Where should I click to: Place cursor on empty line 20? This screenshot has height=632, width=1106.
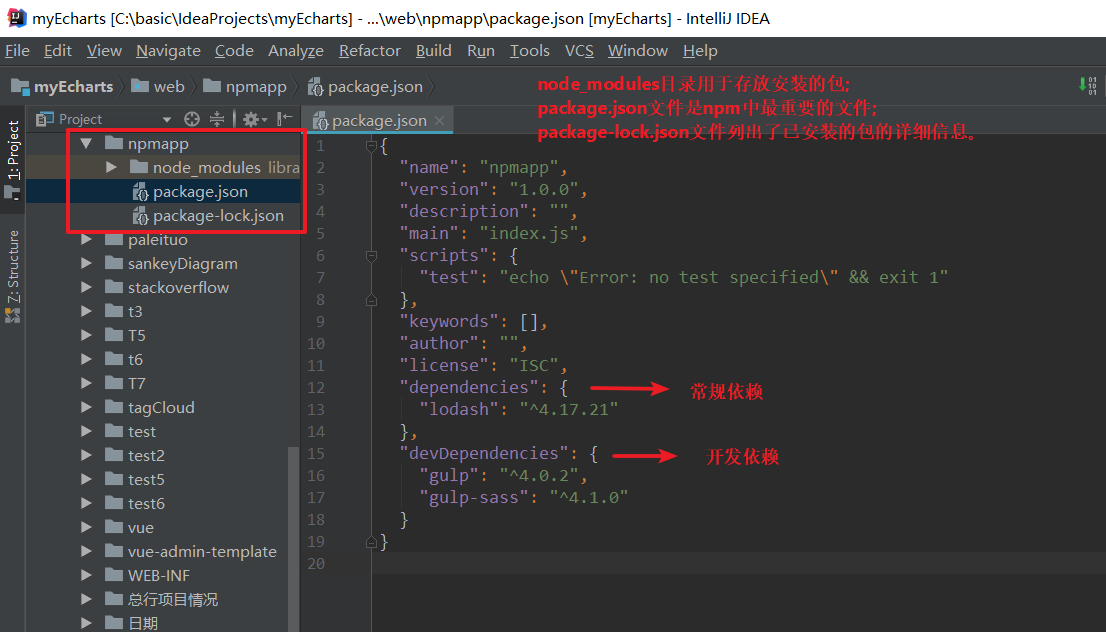(739, 564)
